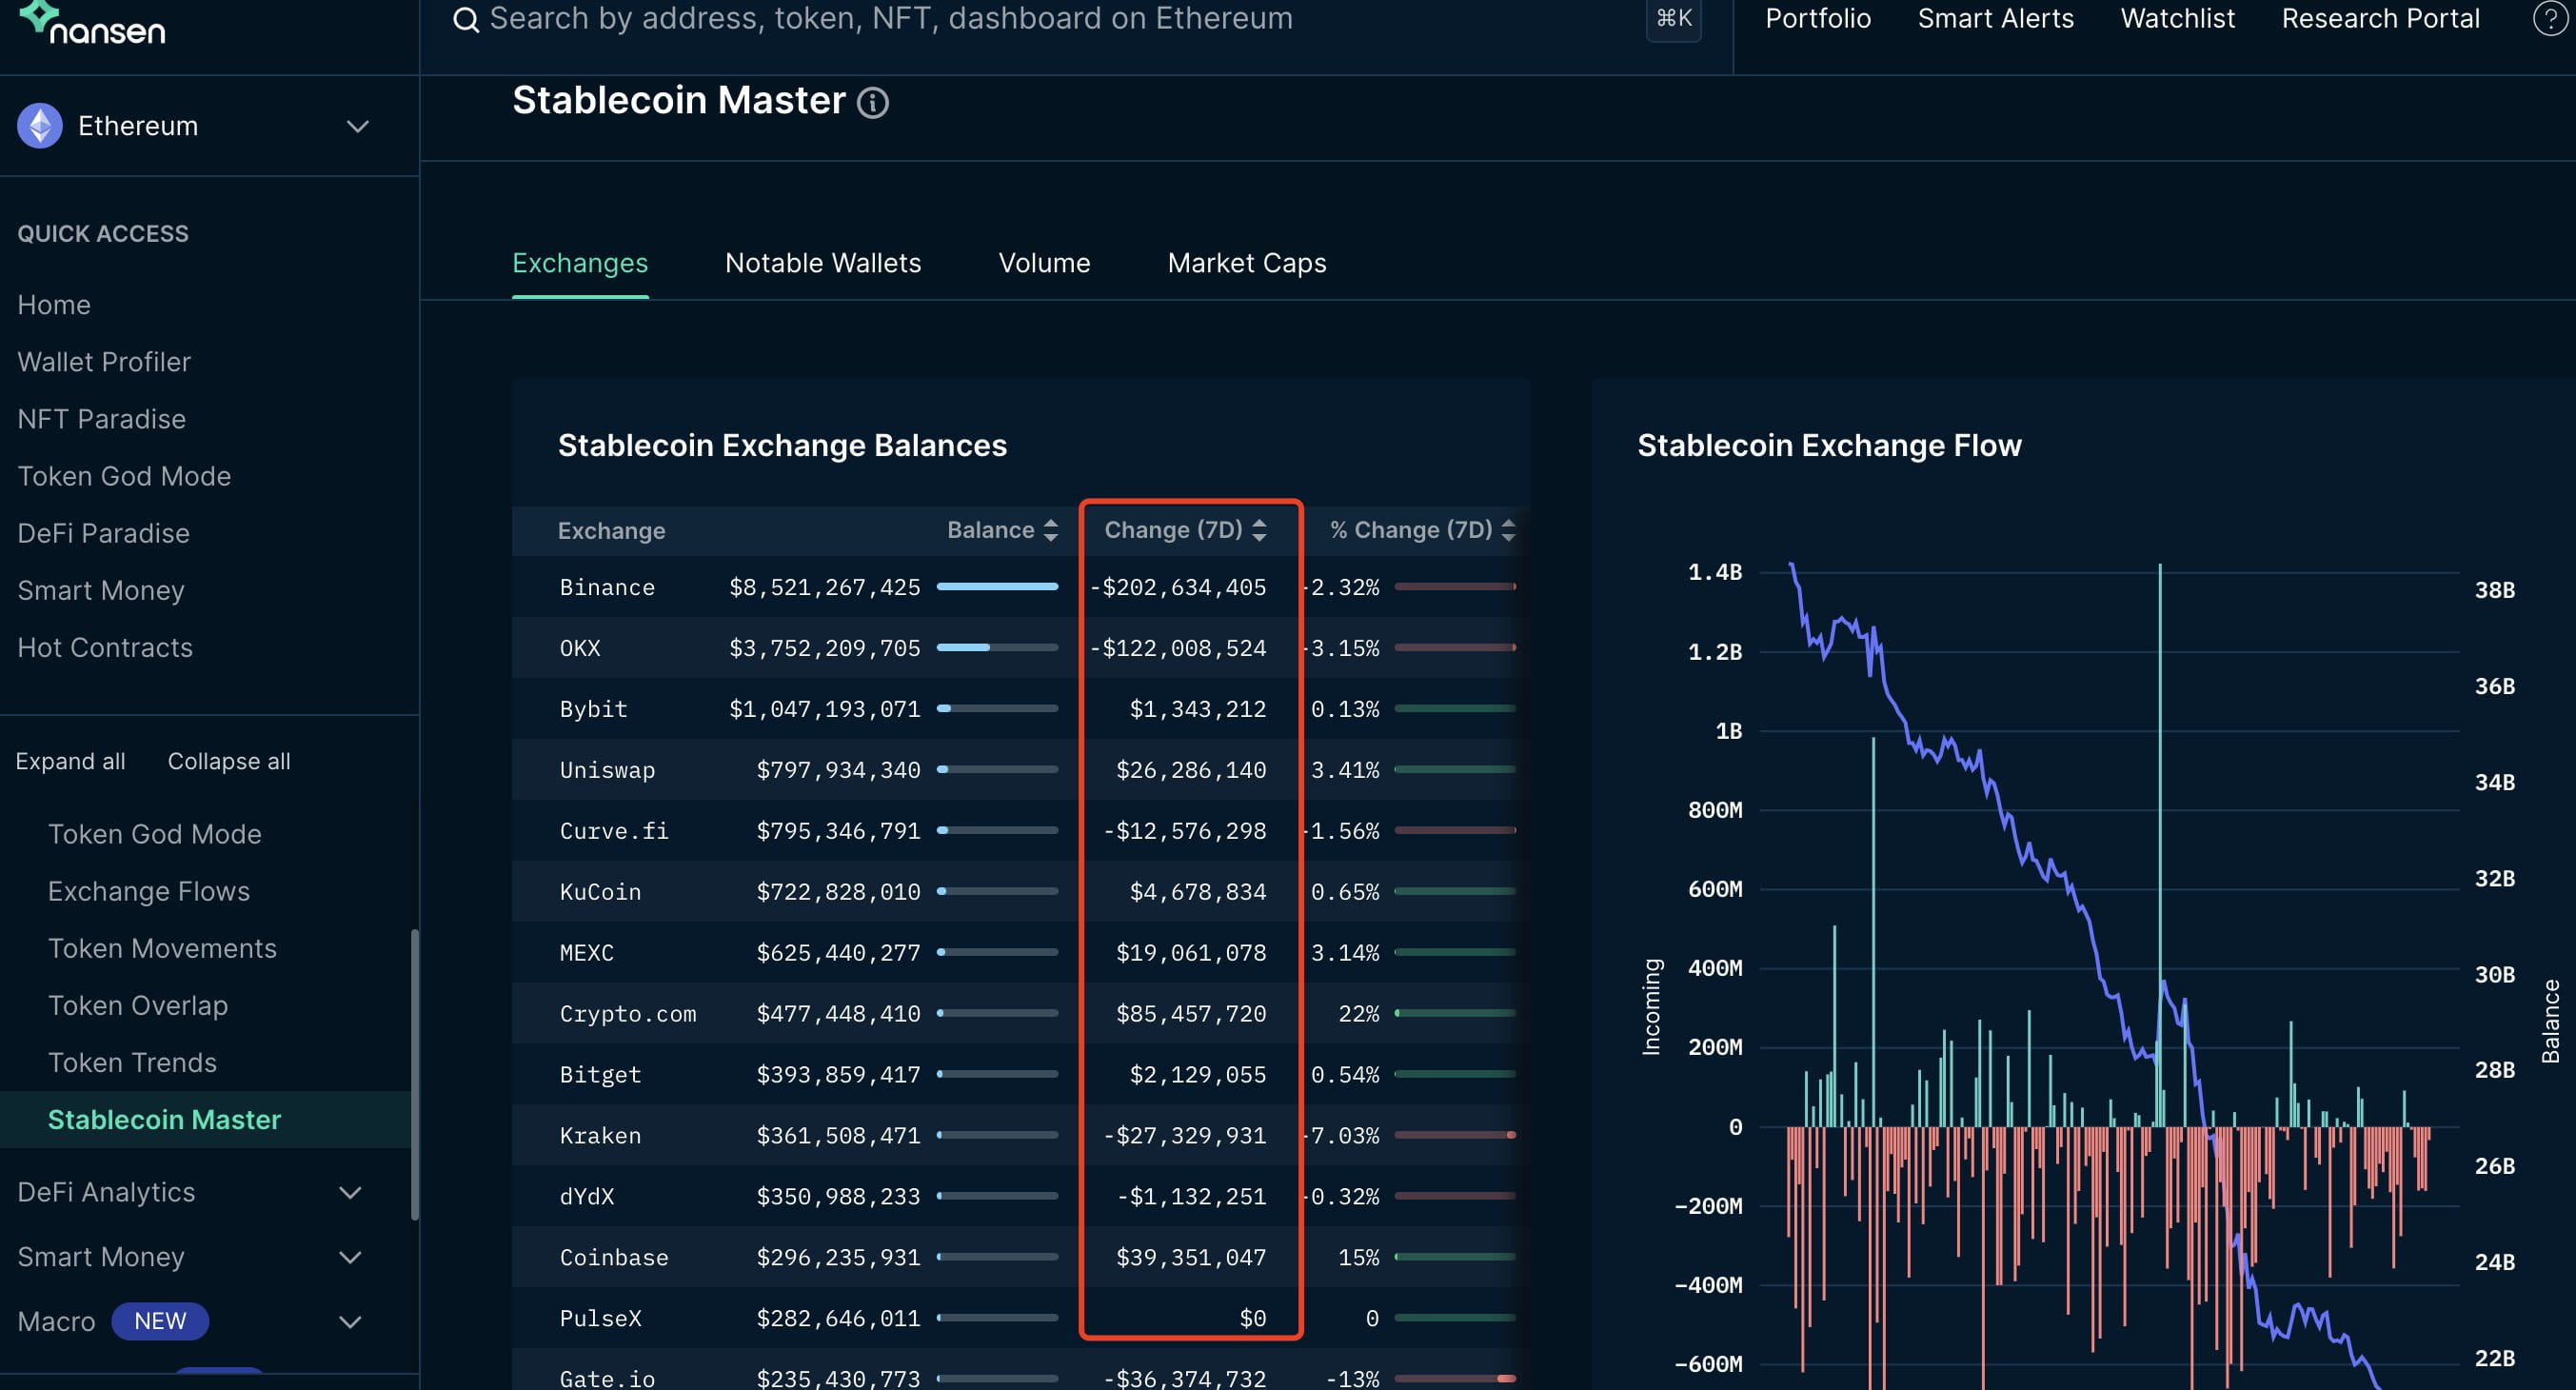Click the sidebar scrollbar
The height and width of the screenshot is (1390, 2576).
pos(414,1074)
